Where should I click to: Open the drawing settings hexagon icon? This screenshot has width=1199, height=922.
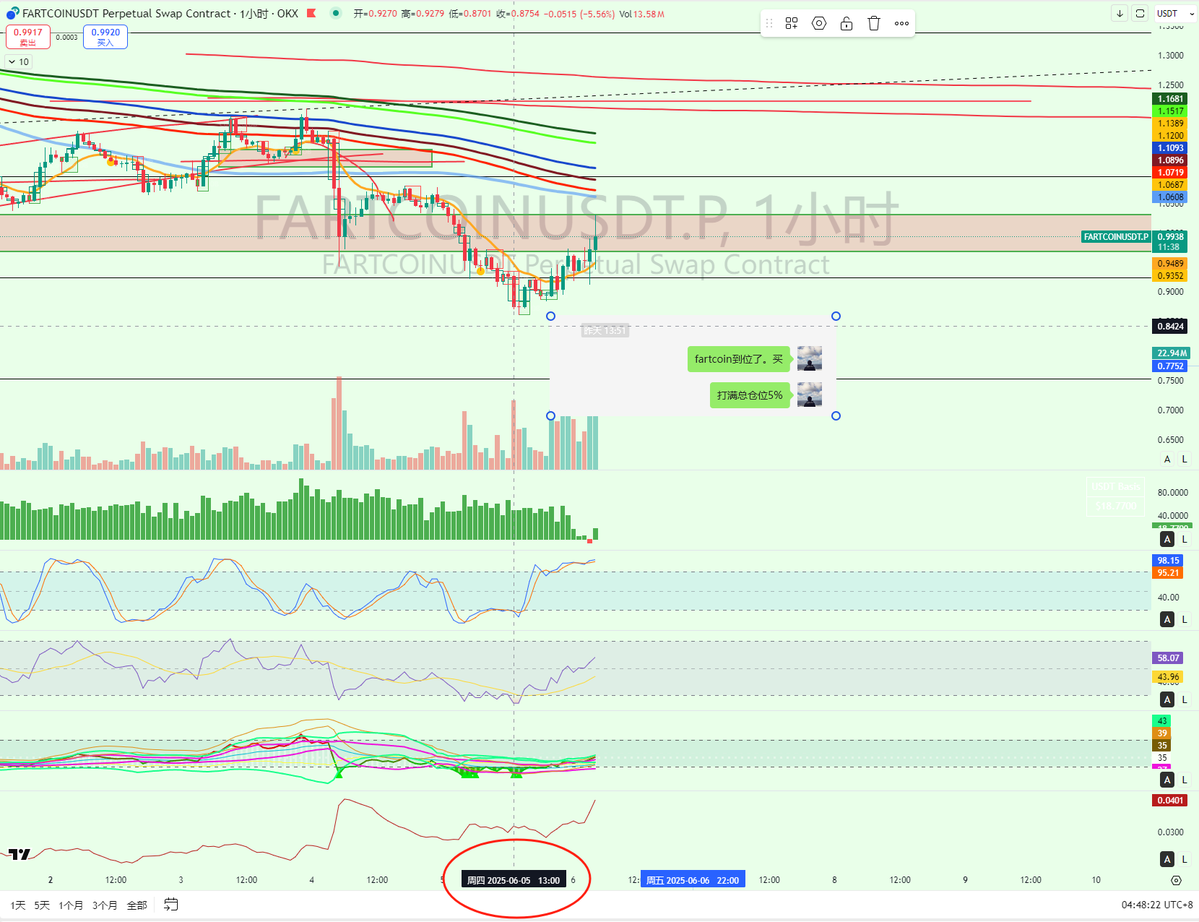click(819, 24)
